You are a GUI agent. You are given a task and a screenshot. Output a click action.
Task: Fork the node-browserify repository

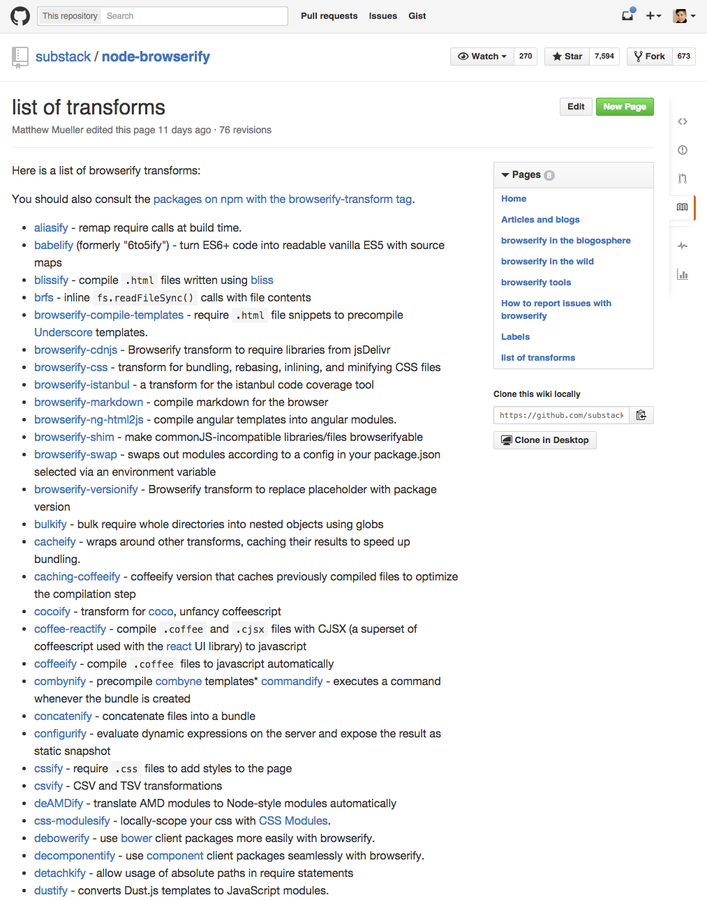pos(649,56)
